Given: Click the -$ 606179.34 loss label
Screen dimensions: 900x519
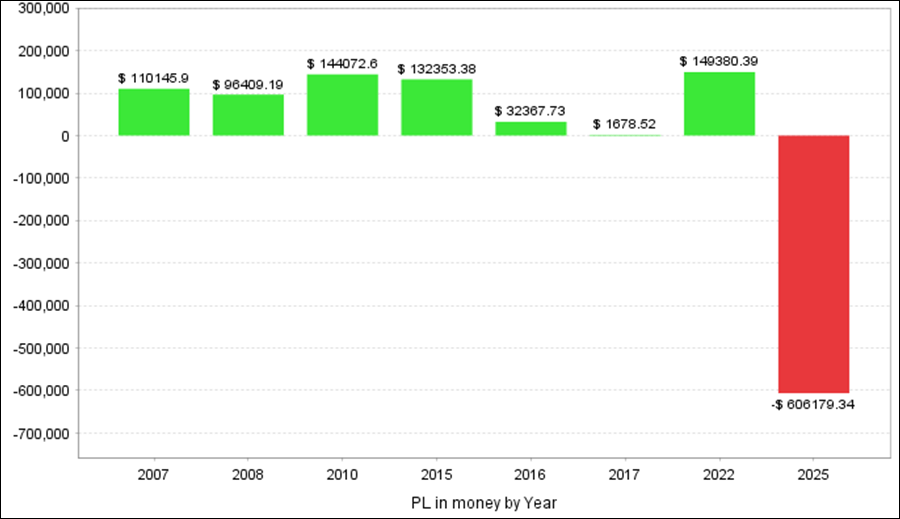Looking at the screenshot, I should [x=814, y=405].
